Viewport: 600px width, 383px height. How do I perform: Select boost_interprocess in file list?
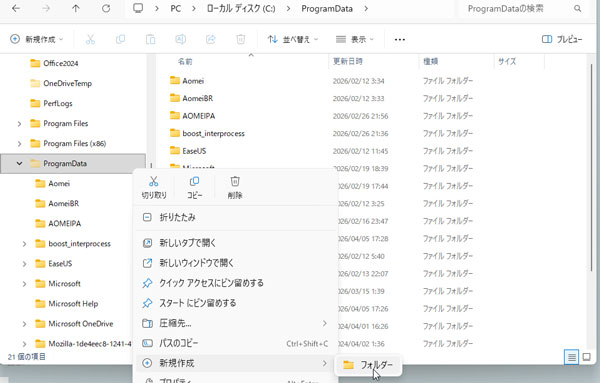[213, 134]
